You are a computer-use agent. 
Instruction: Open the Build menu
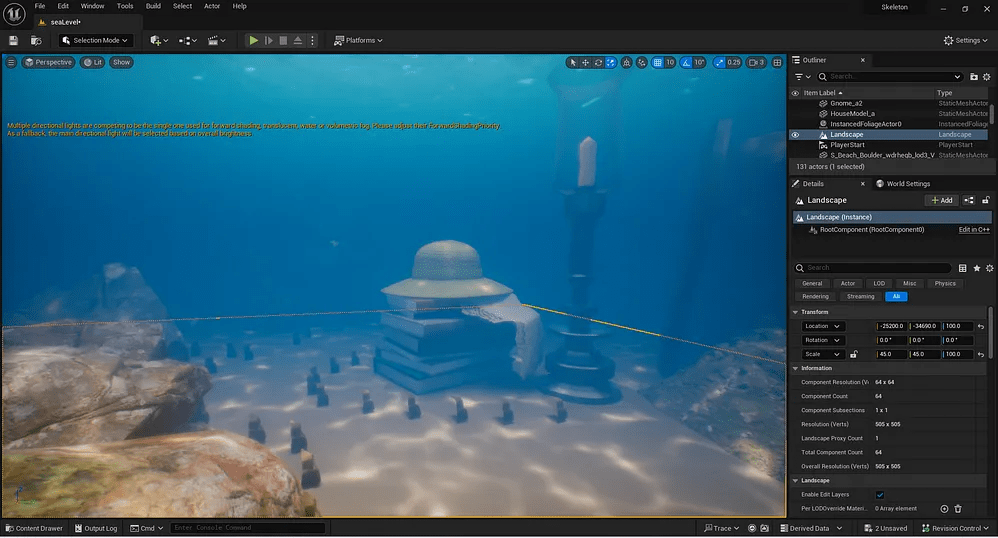(153, 6)
